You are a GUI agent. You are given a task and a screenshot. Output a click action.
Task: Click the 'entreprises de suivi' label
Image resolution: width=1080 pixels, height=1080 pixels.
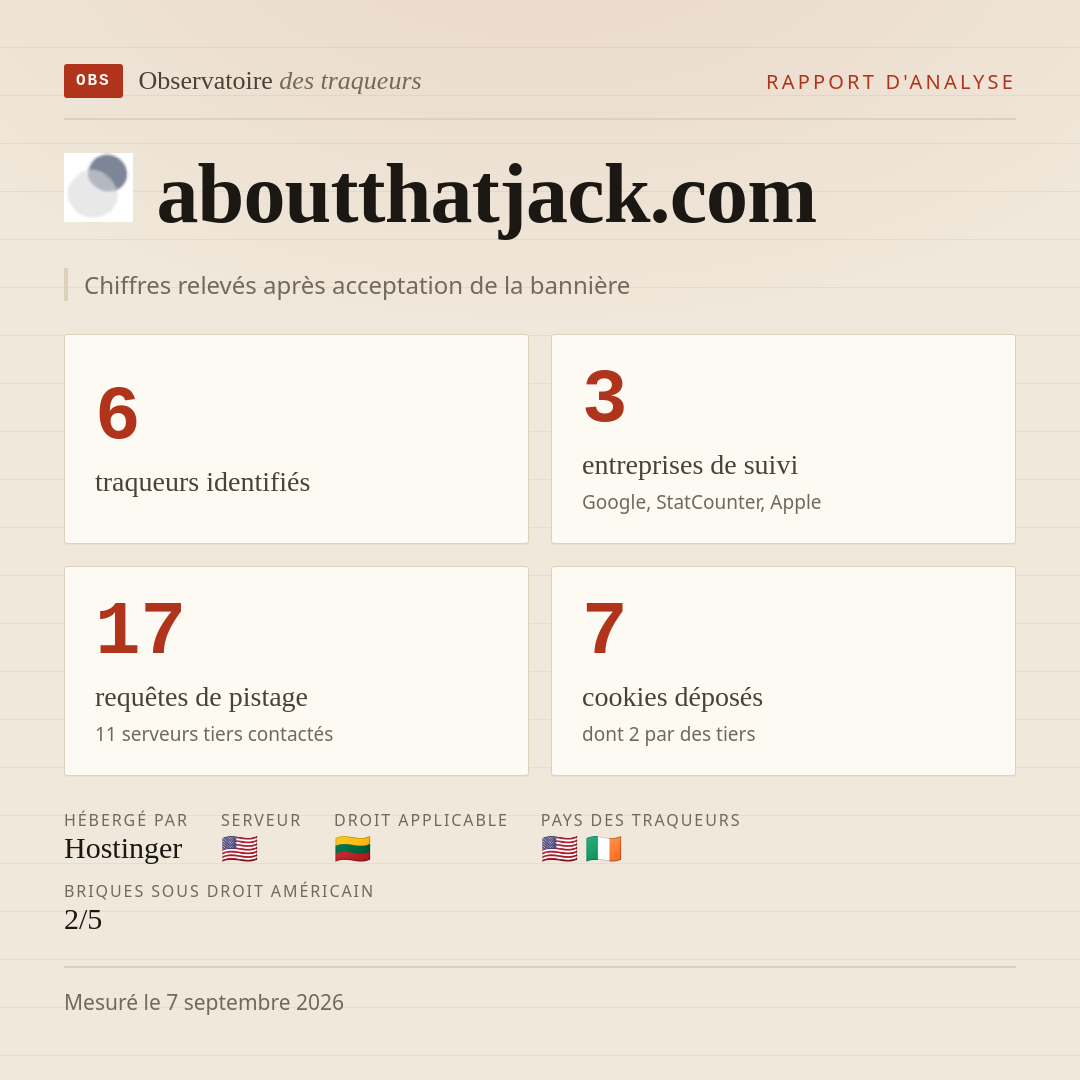(689, 466)
